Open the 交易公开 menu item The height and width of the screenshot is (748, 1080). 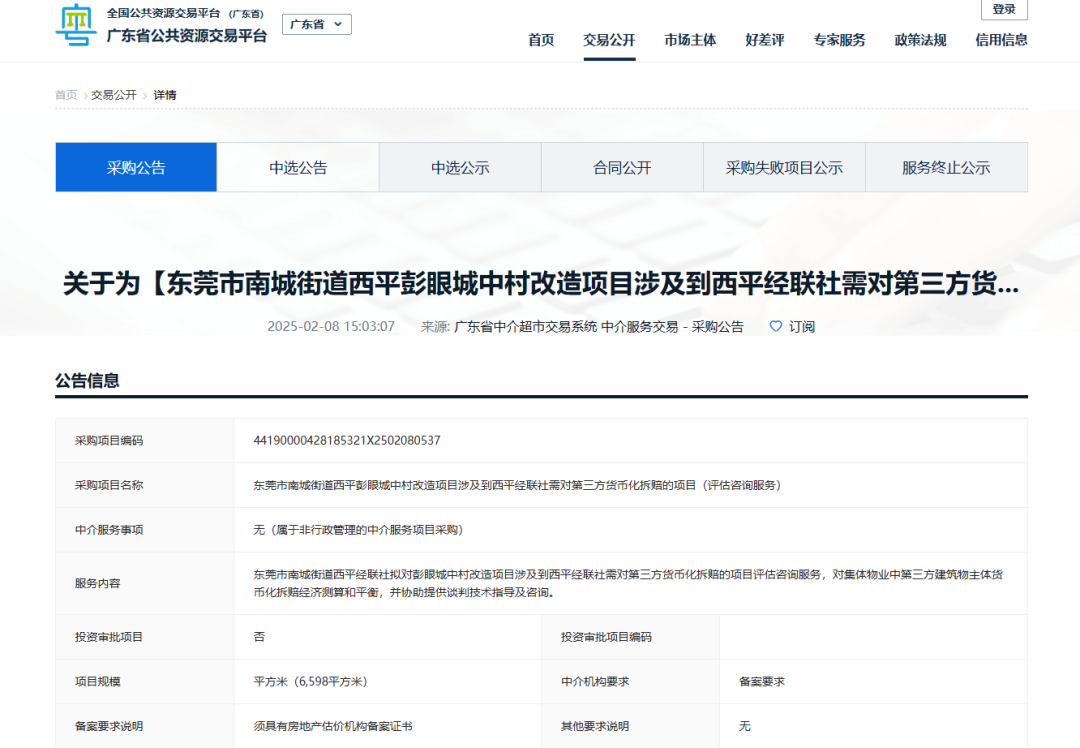click(608, 41)
